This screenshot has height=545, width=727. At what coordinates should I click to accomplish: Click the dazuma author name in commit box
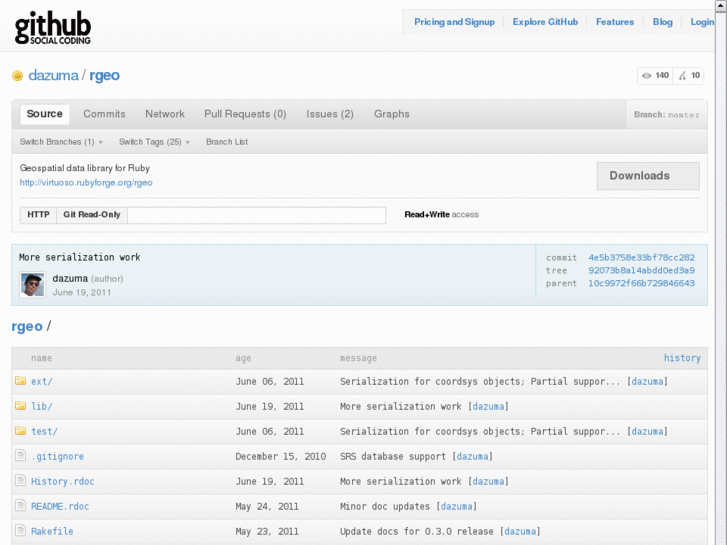70,278
